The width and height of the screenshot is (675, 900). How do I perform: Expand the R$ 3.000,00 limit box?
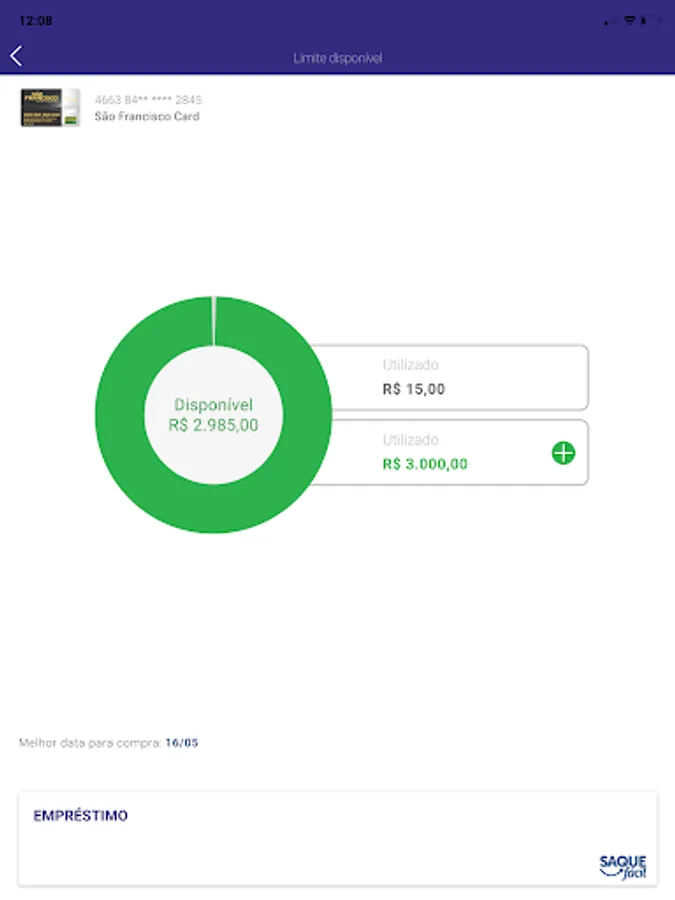pyautogui.click(x=564, y=453)
